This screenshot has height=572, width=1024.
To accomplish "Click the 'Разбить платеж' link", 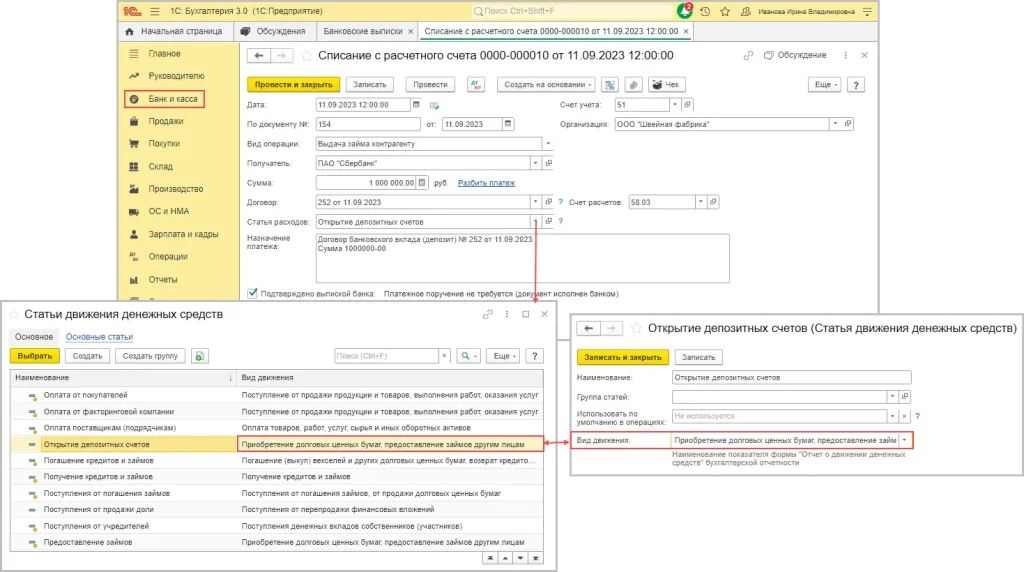I will tap(486, 183).
